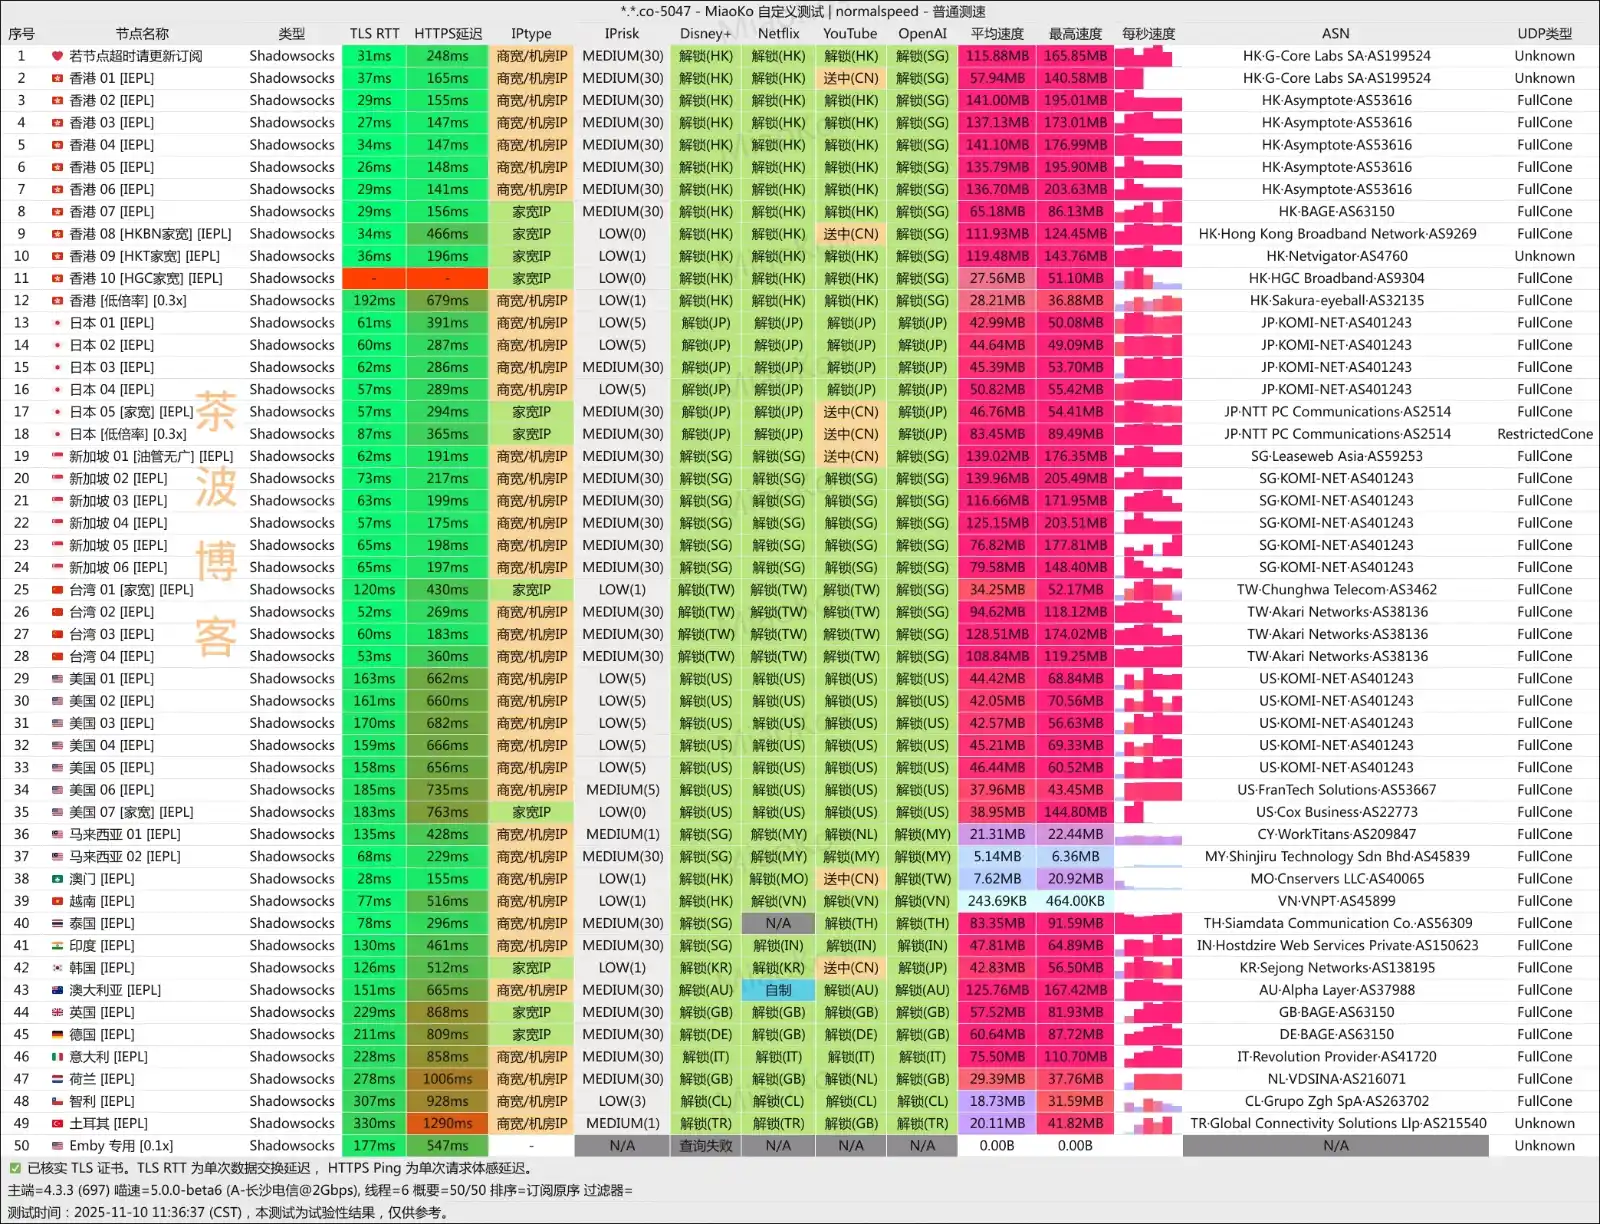Click the Korea flag beside 韩国 [IEPL]
The height and width of the screenshot is (1224, 1600).
click(x=58, y=968)
